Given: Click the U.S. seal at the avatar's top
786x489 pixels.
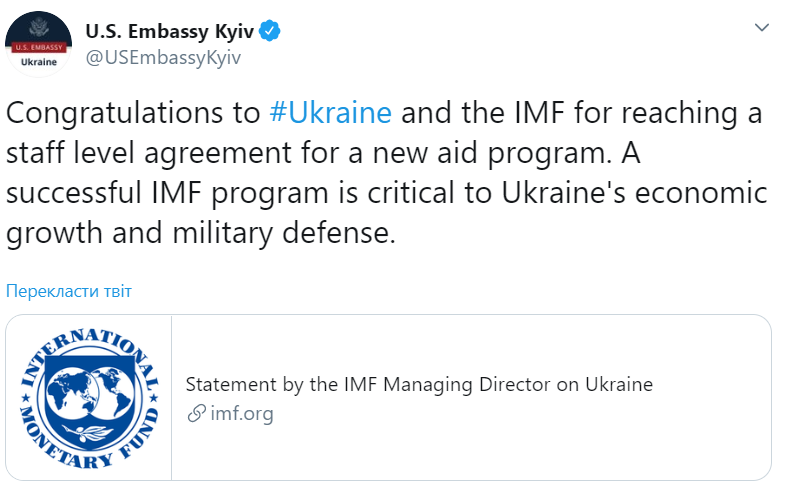Looking at the screenshot, I should [x=39, y=27].
